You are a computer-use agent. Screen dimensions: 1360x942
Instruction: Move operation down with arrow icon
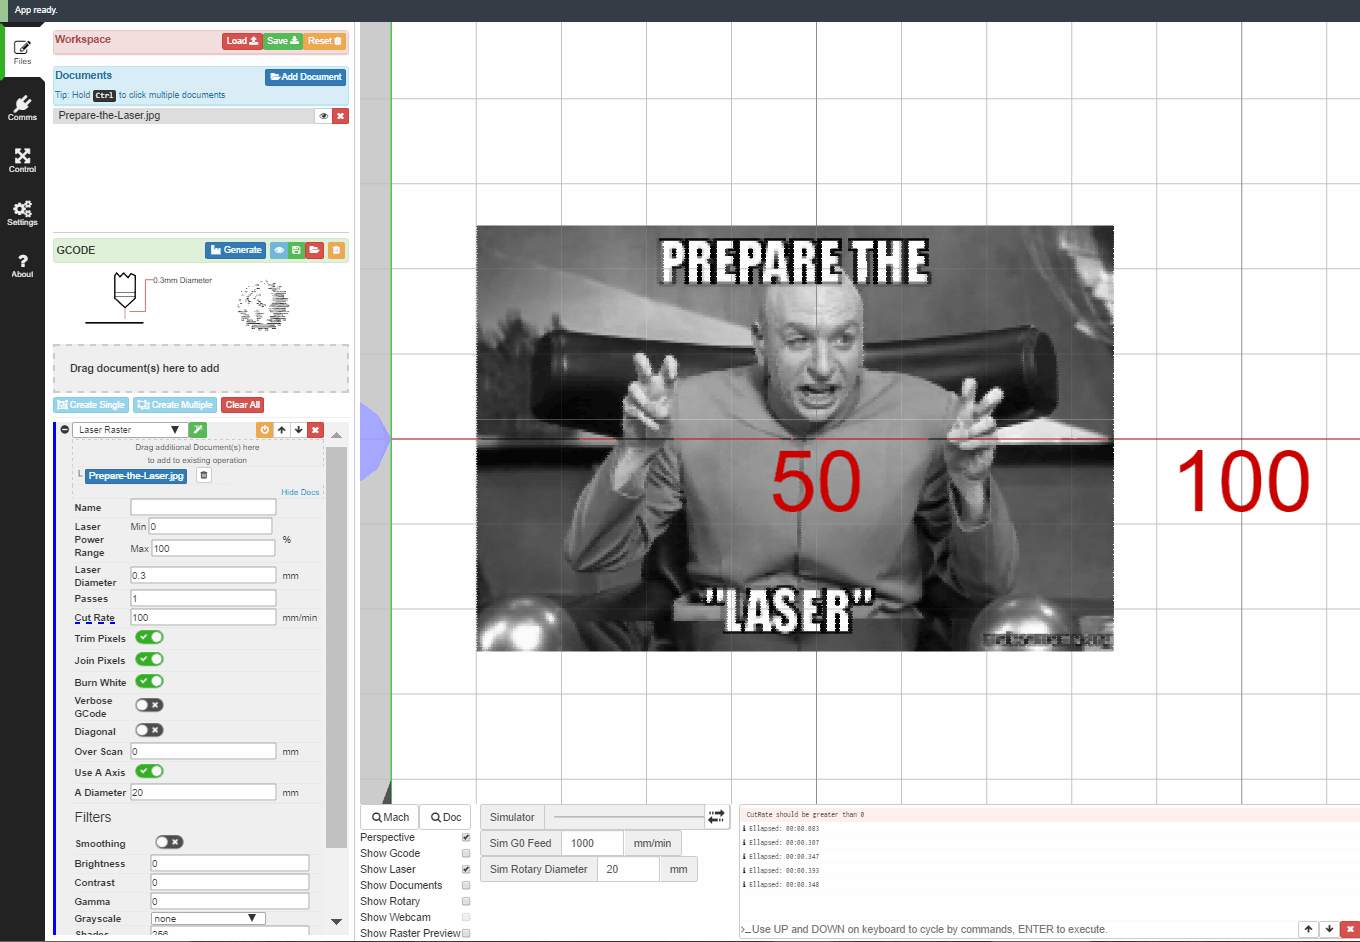pos(298,430)
